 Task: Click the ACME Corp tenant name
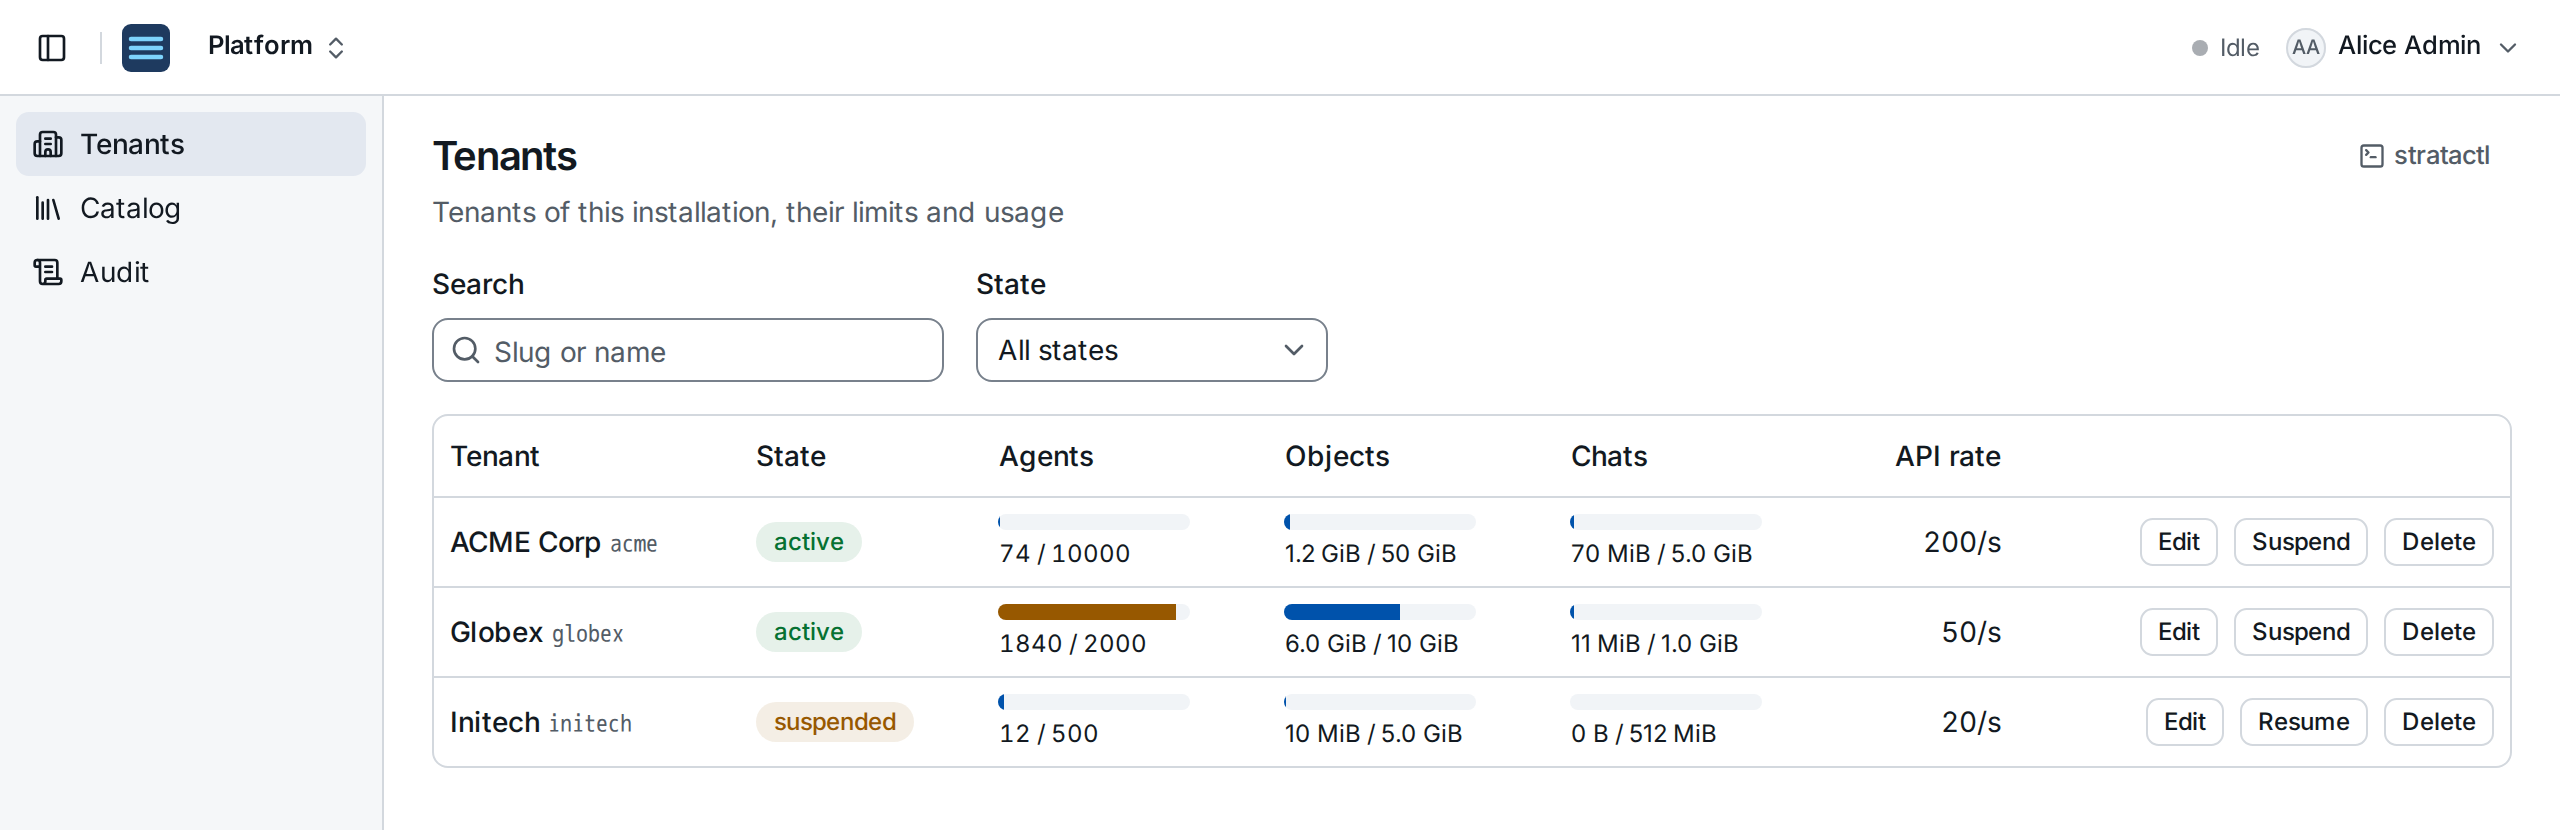[x=525, y=542]
